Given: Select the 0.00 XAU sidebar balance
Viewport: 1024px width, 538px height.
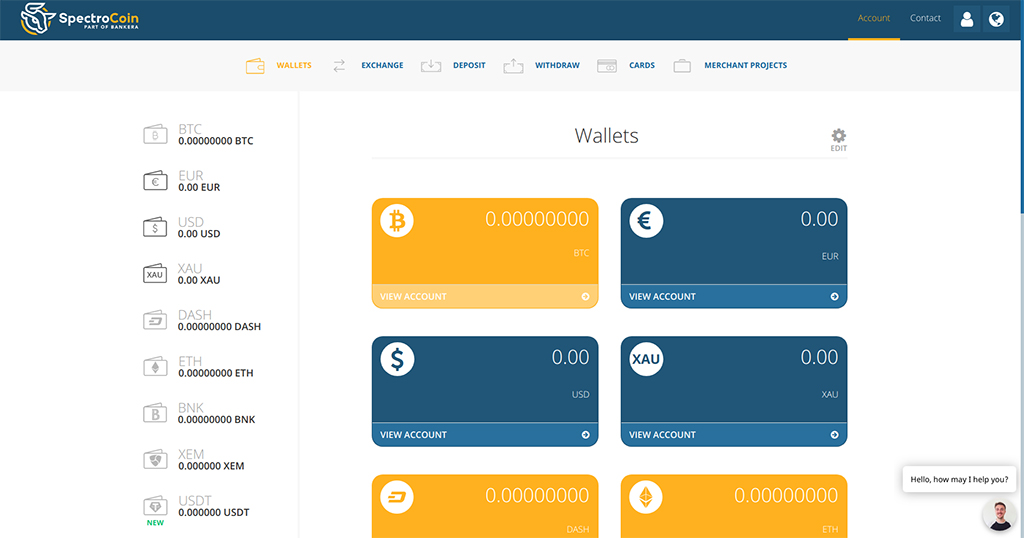Looking at the screenshot, I should (x=199, y=280).
